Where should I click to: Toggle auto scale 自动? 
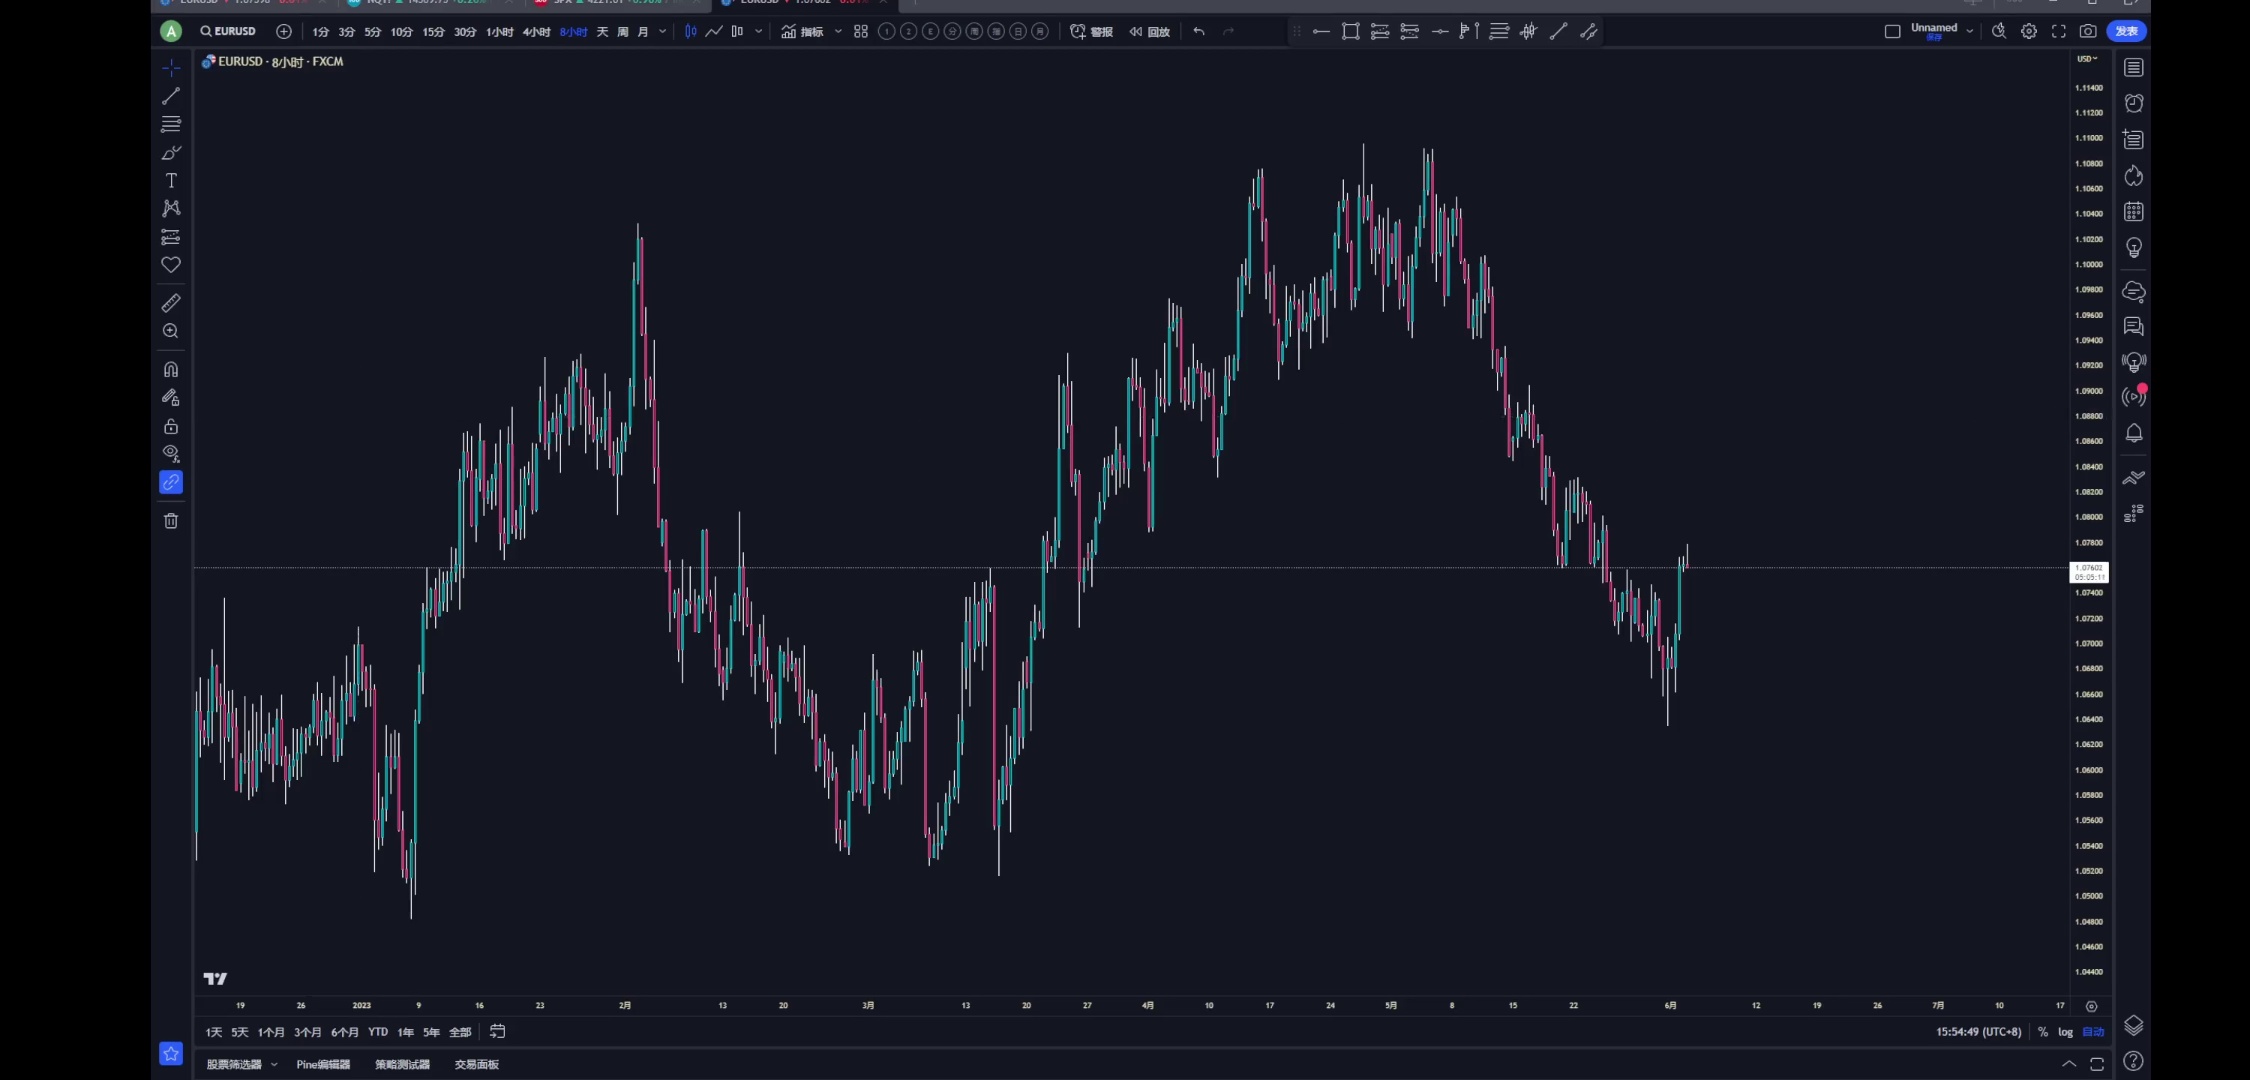click(2093, 1032)
